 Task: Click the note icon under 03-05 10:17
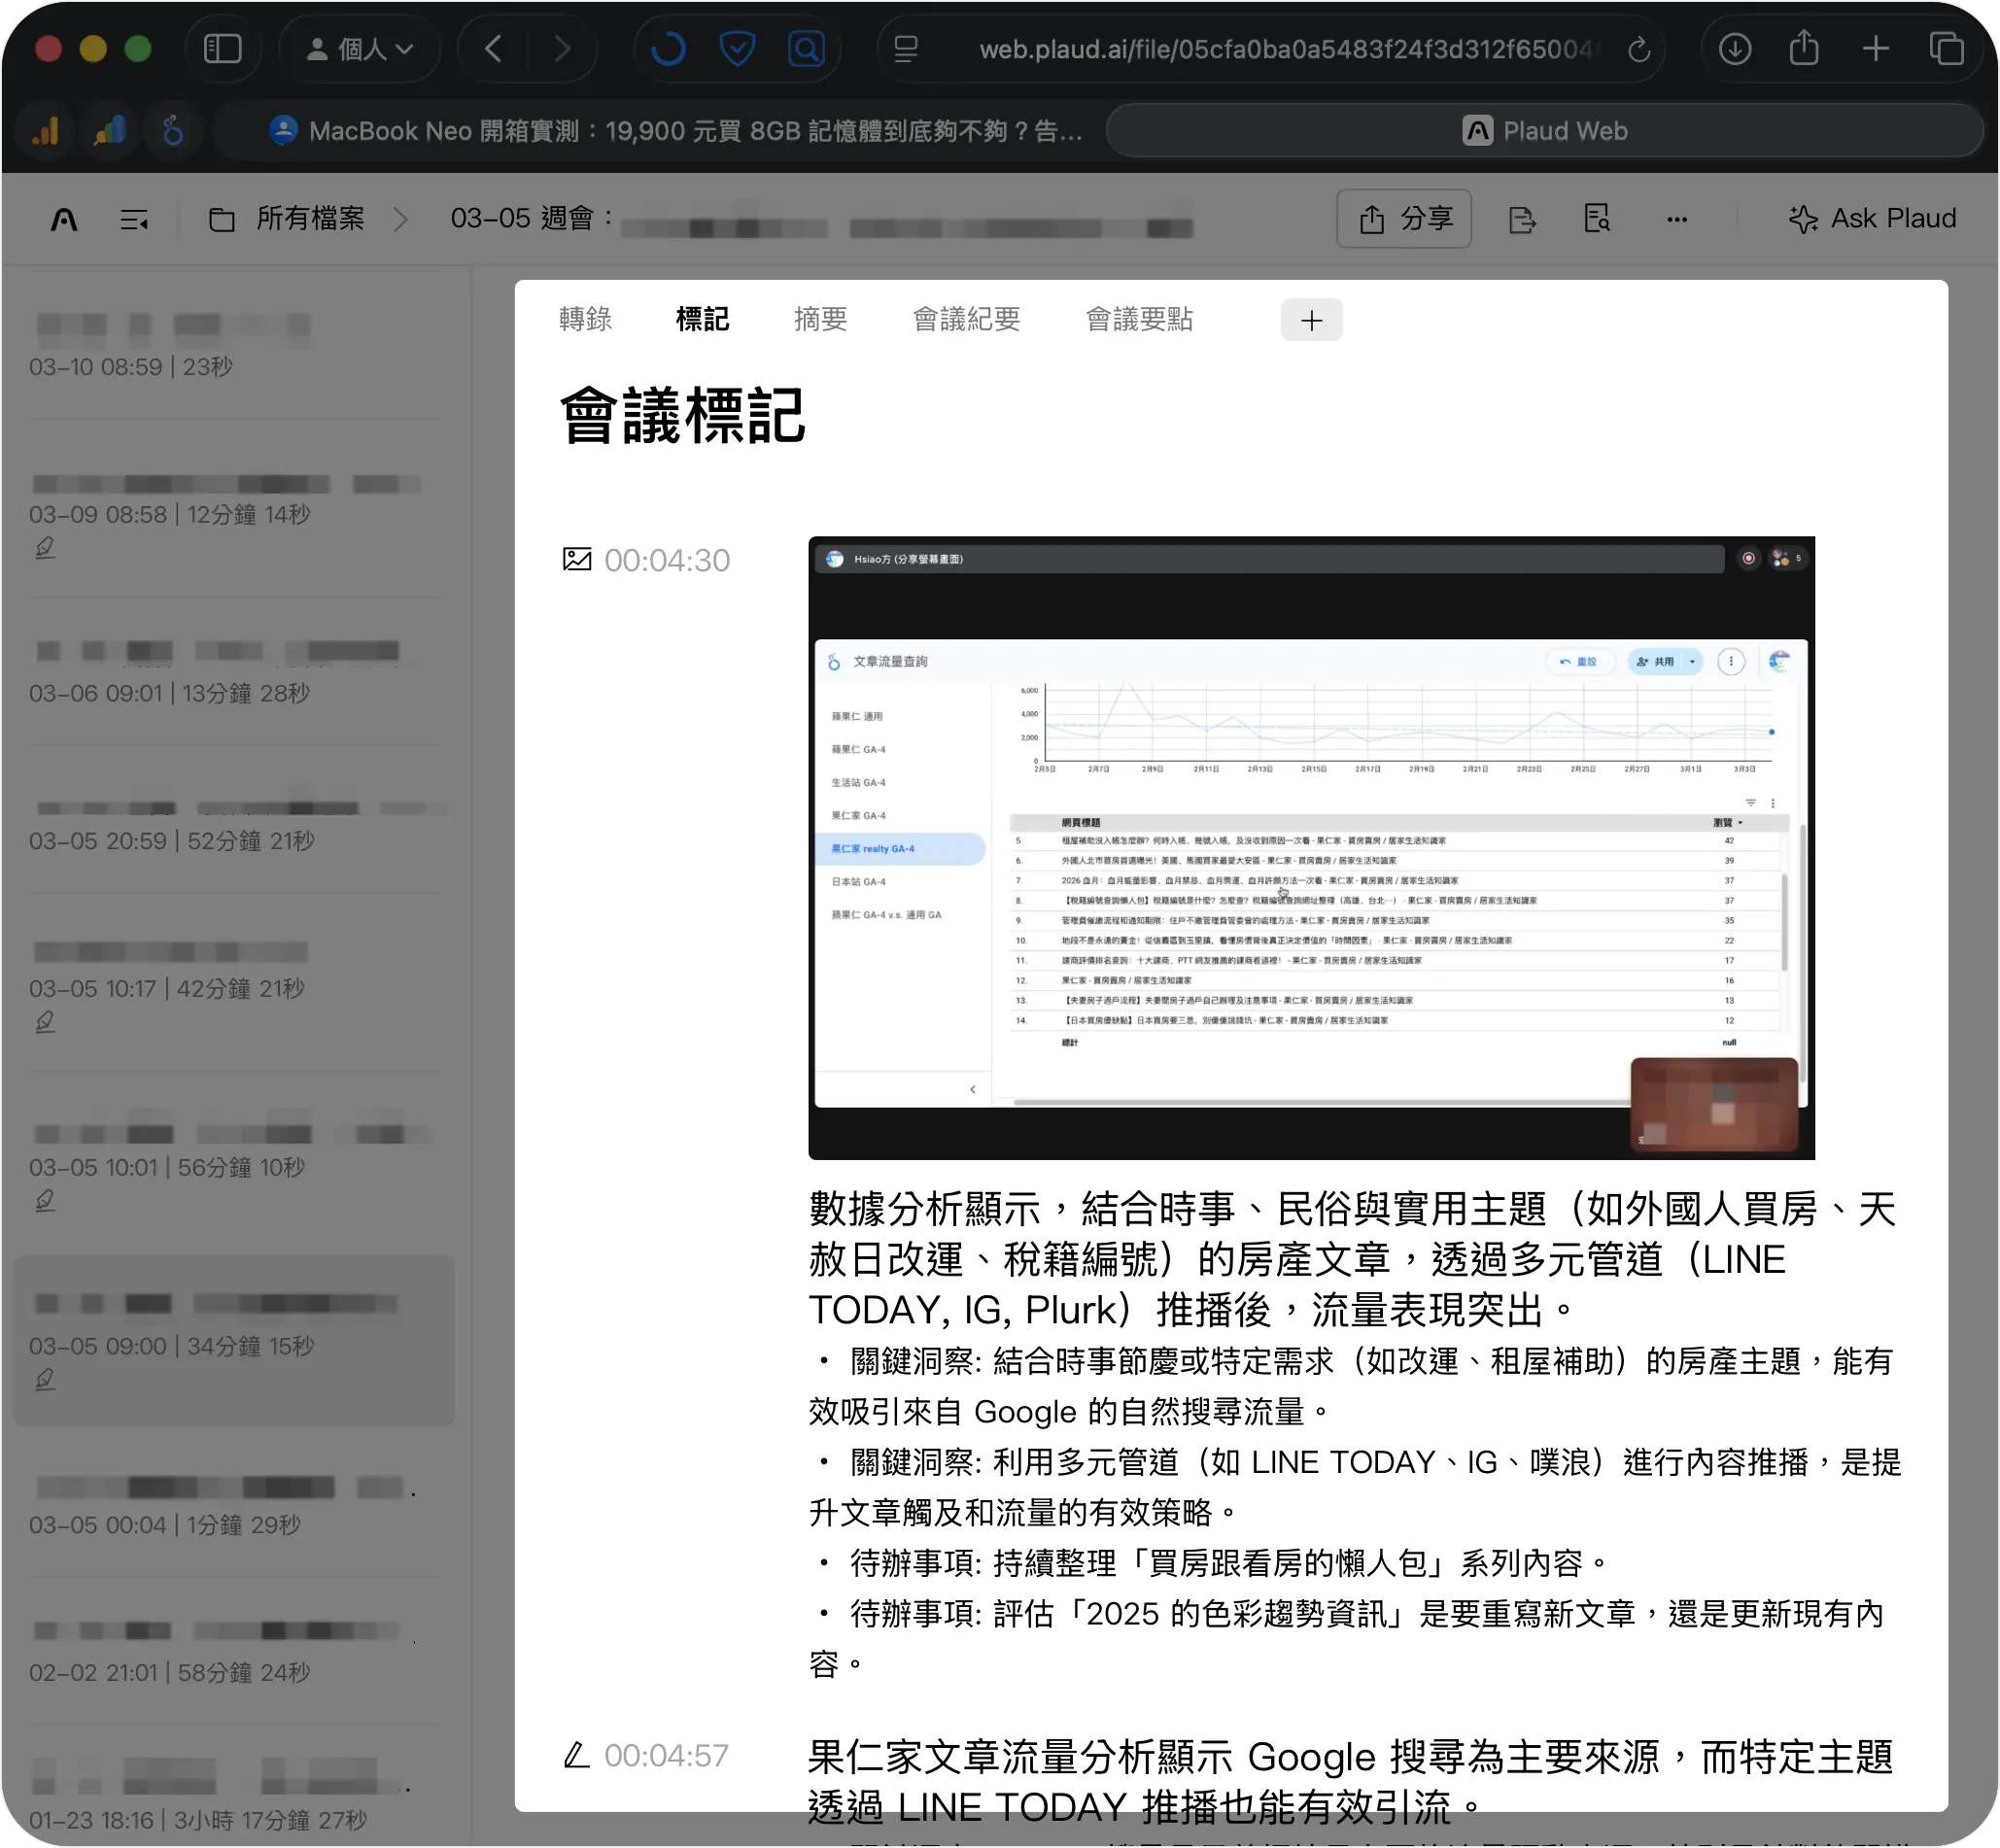(x=45, y=1022)
